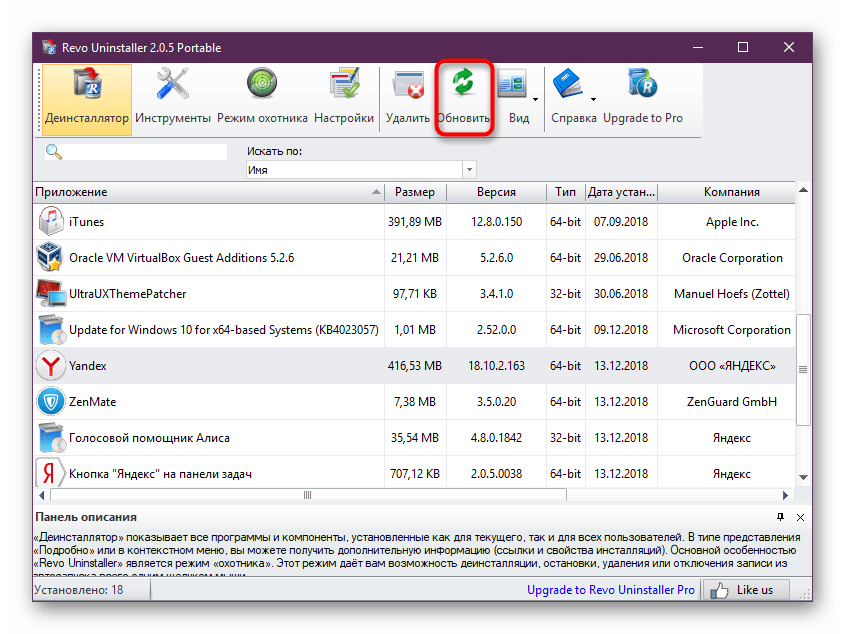Open the Искать по Имя combo box
This screenshot has height=634, width=845.
pos(361,170)
